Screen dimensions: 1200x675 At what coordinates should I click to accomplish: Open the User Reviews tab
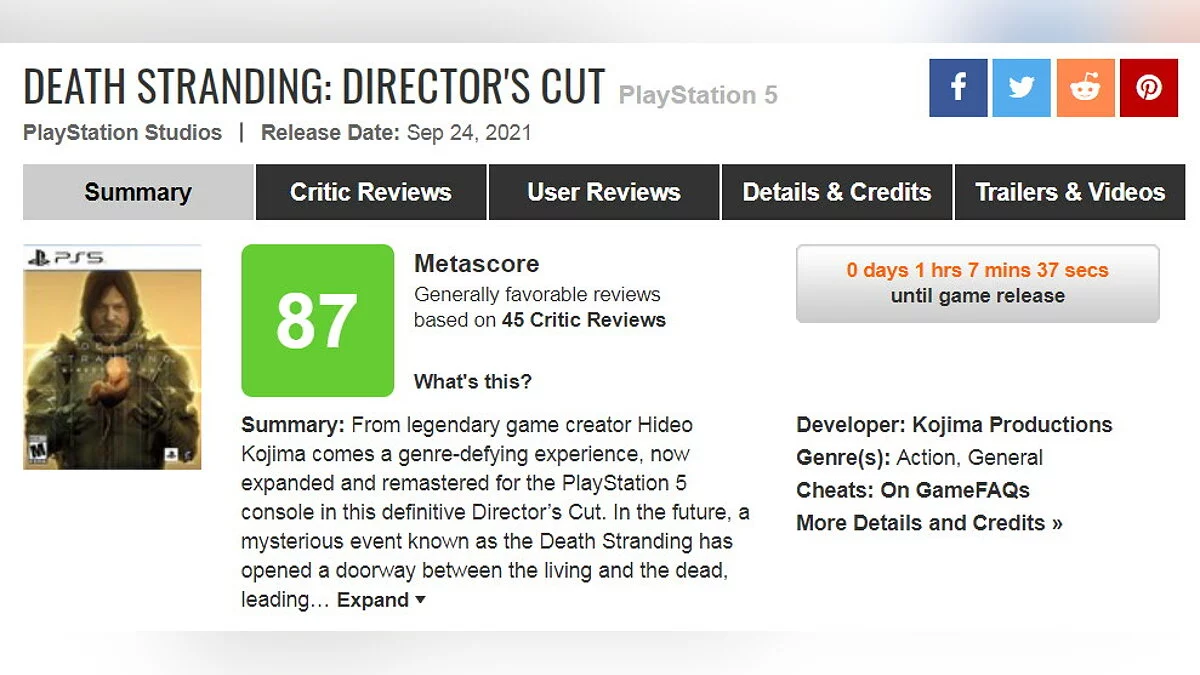tap(604, 192)
